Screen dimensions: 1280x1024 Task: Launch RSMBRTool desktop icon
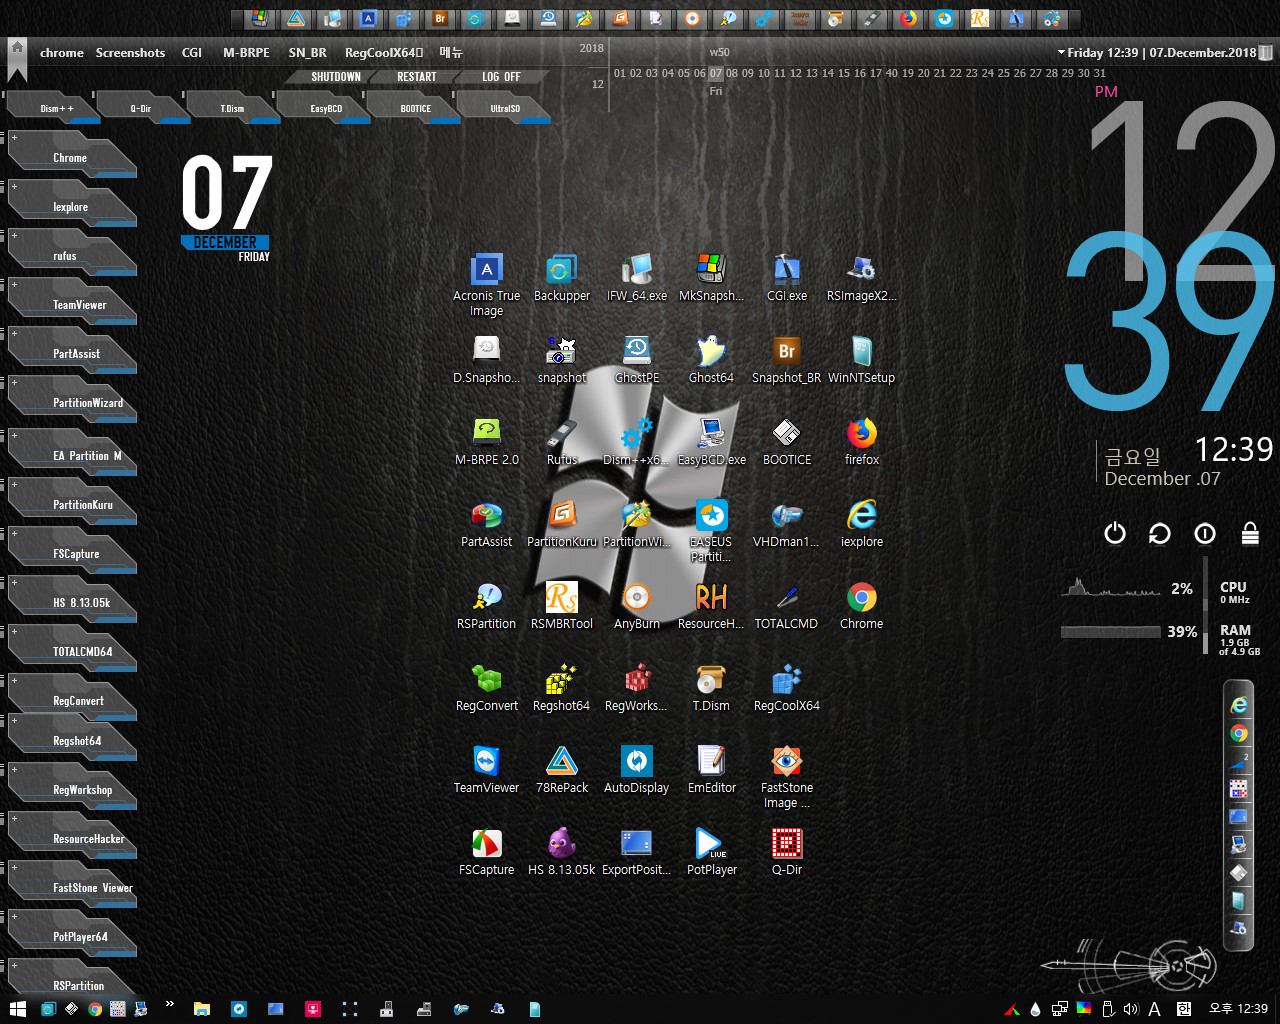point(562,606)
